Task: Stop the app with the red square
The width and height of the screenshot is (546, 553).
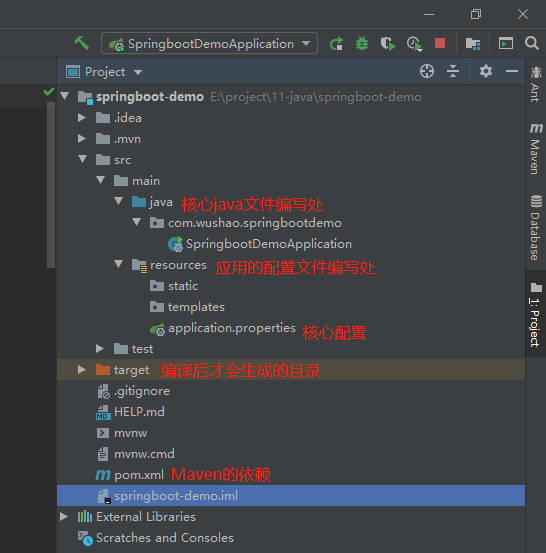Action: click(x=440, y=43)
